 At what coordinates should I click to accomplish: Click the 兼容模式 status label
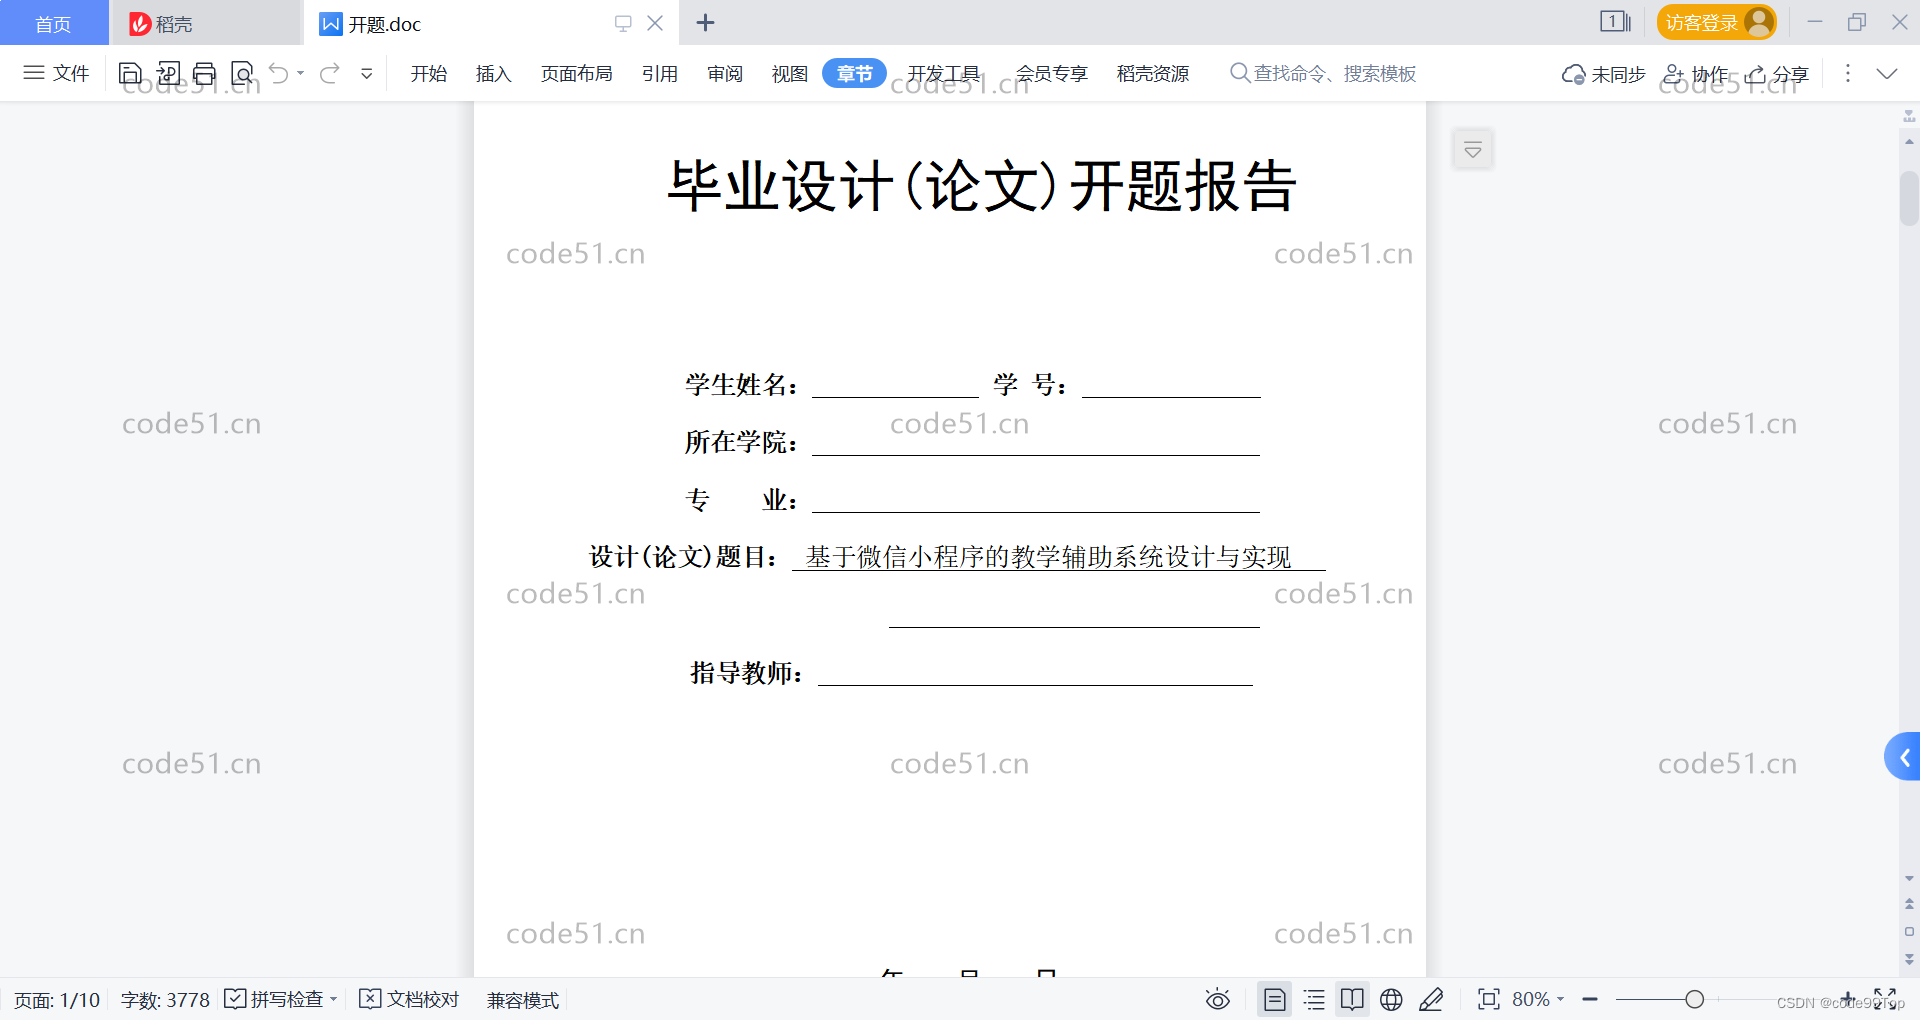pyautogui.click(x=523, y=1000)
